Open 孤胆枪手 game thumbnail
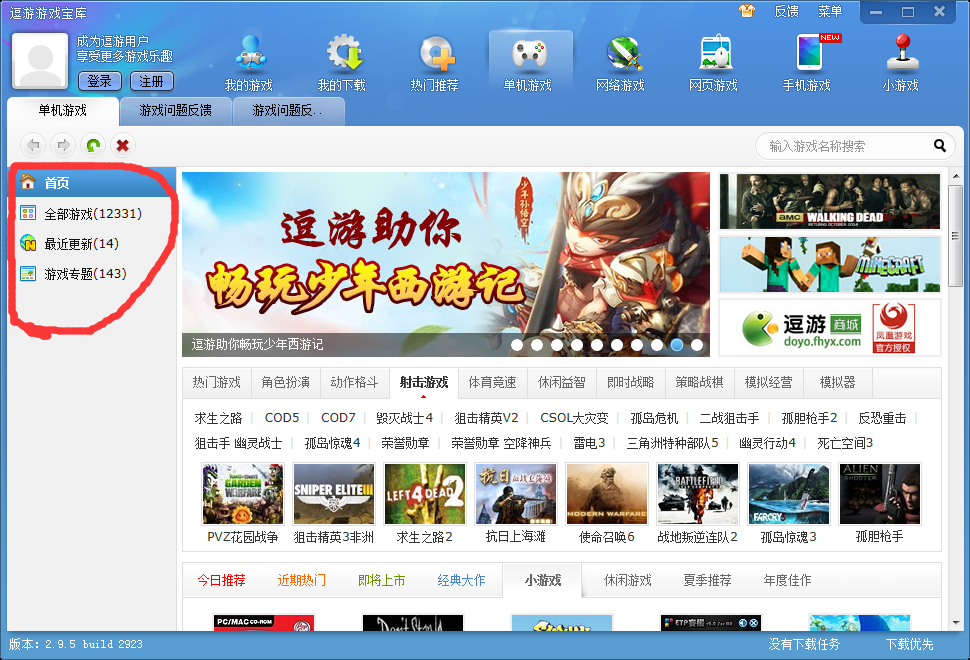The width and height of the screenshot is (970, 660). pos(880,494)
